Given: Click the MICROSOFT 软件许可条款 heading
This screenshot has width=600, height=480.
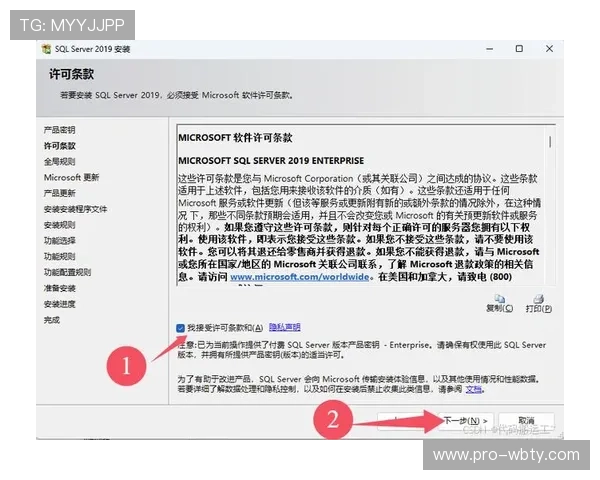Looking at the screenshot, I should (x=235, y=137).
